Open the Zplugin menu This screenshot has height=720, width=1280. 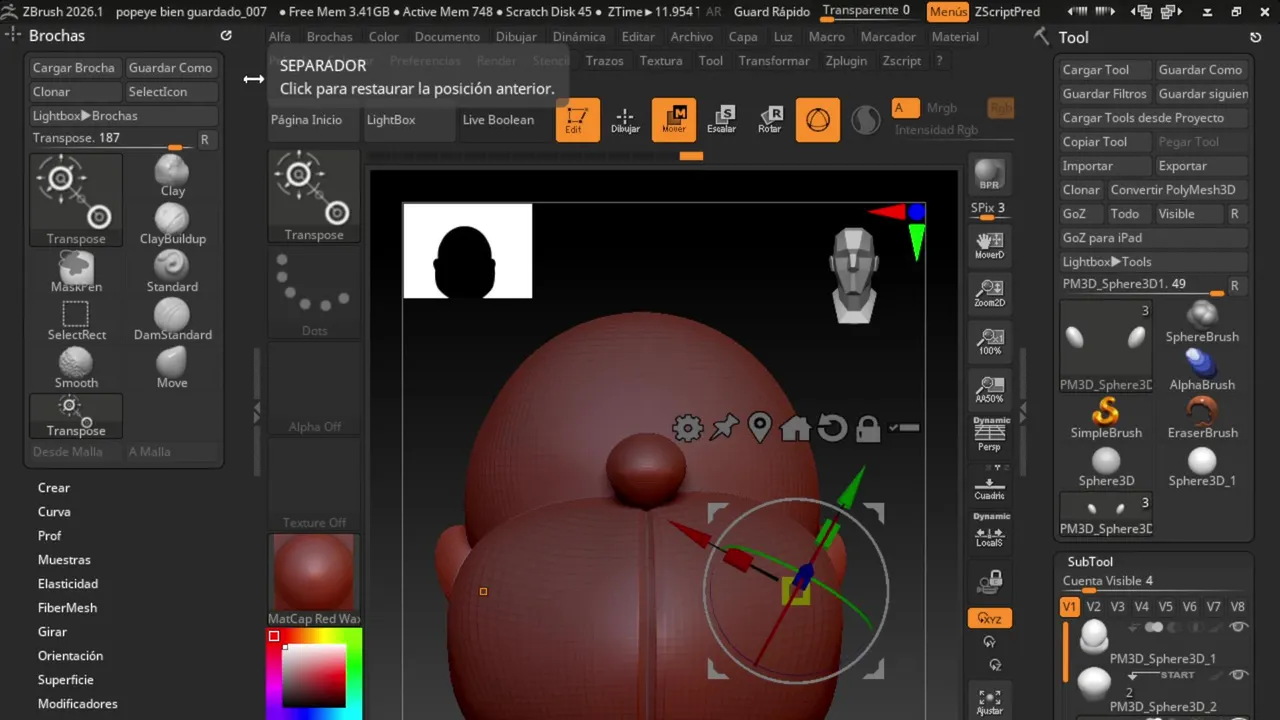[846, 61]
